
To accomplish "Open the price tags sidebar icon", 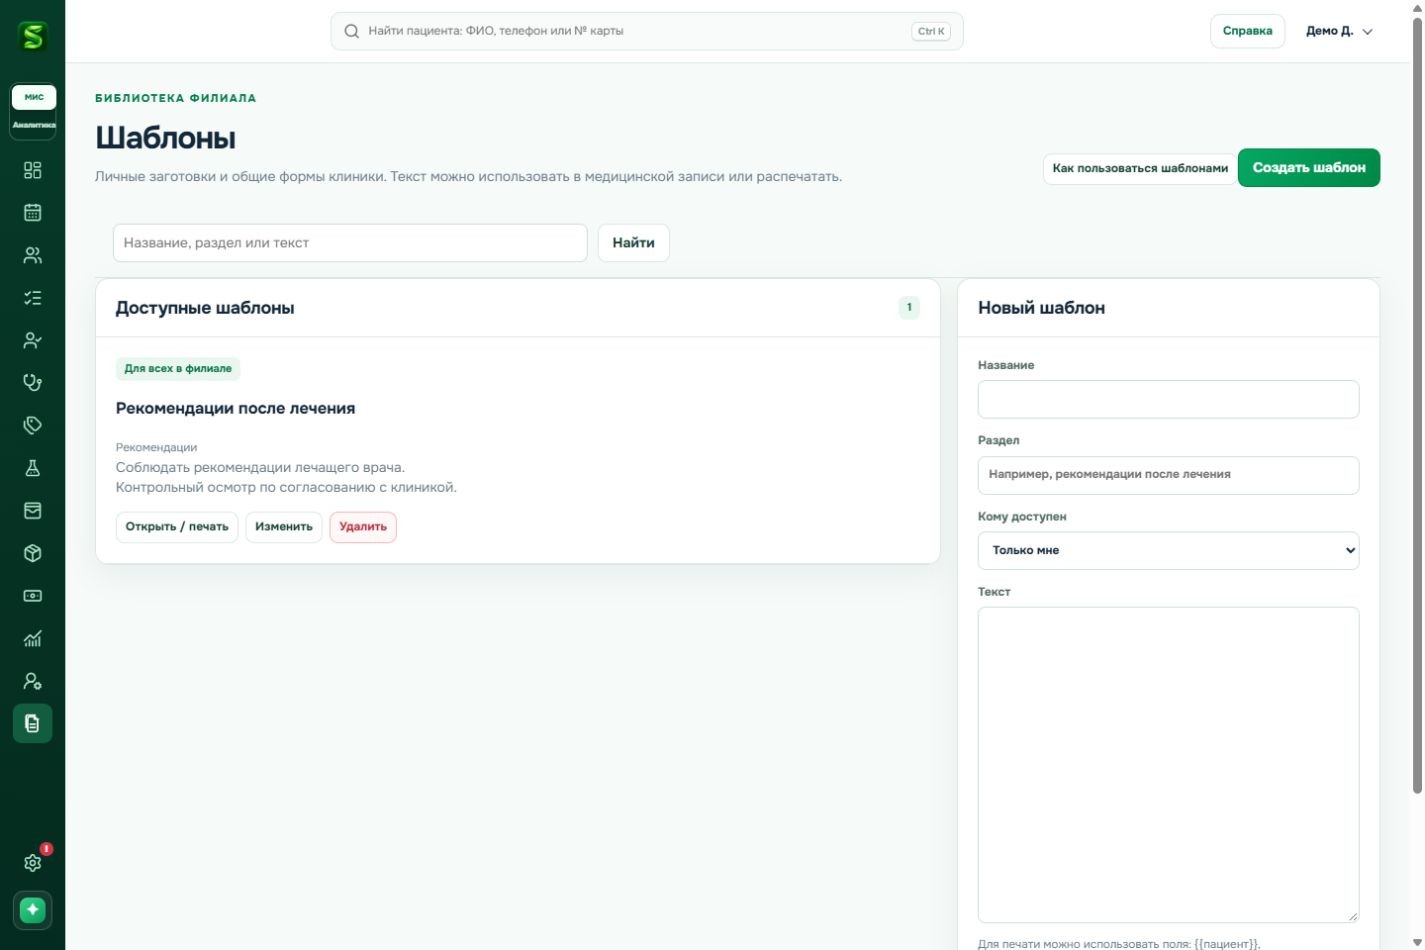I will (33, 425).
